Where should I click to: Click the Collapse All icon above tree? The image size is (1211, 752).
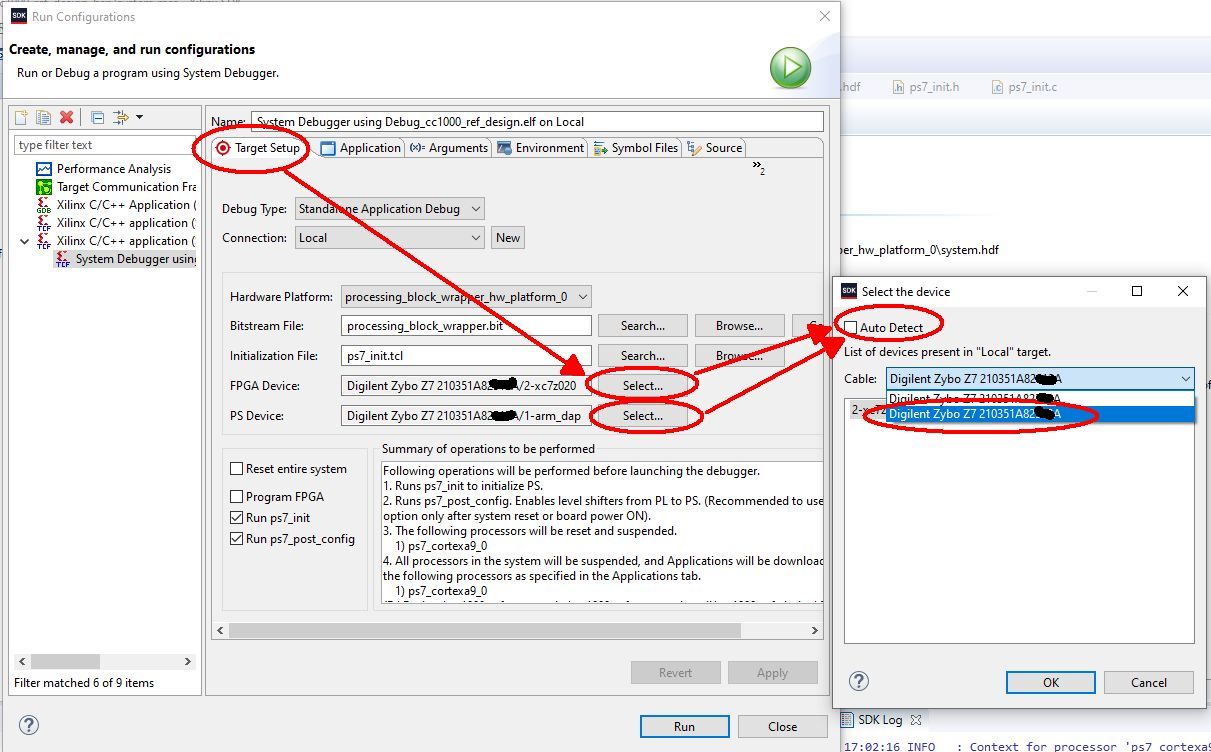pos(97,117)
